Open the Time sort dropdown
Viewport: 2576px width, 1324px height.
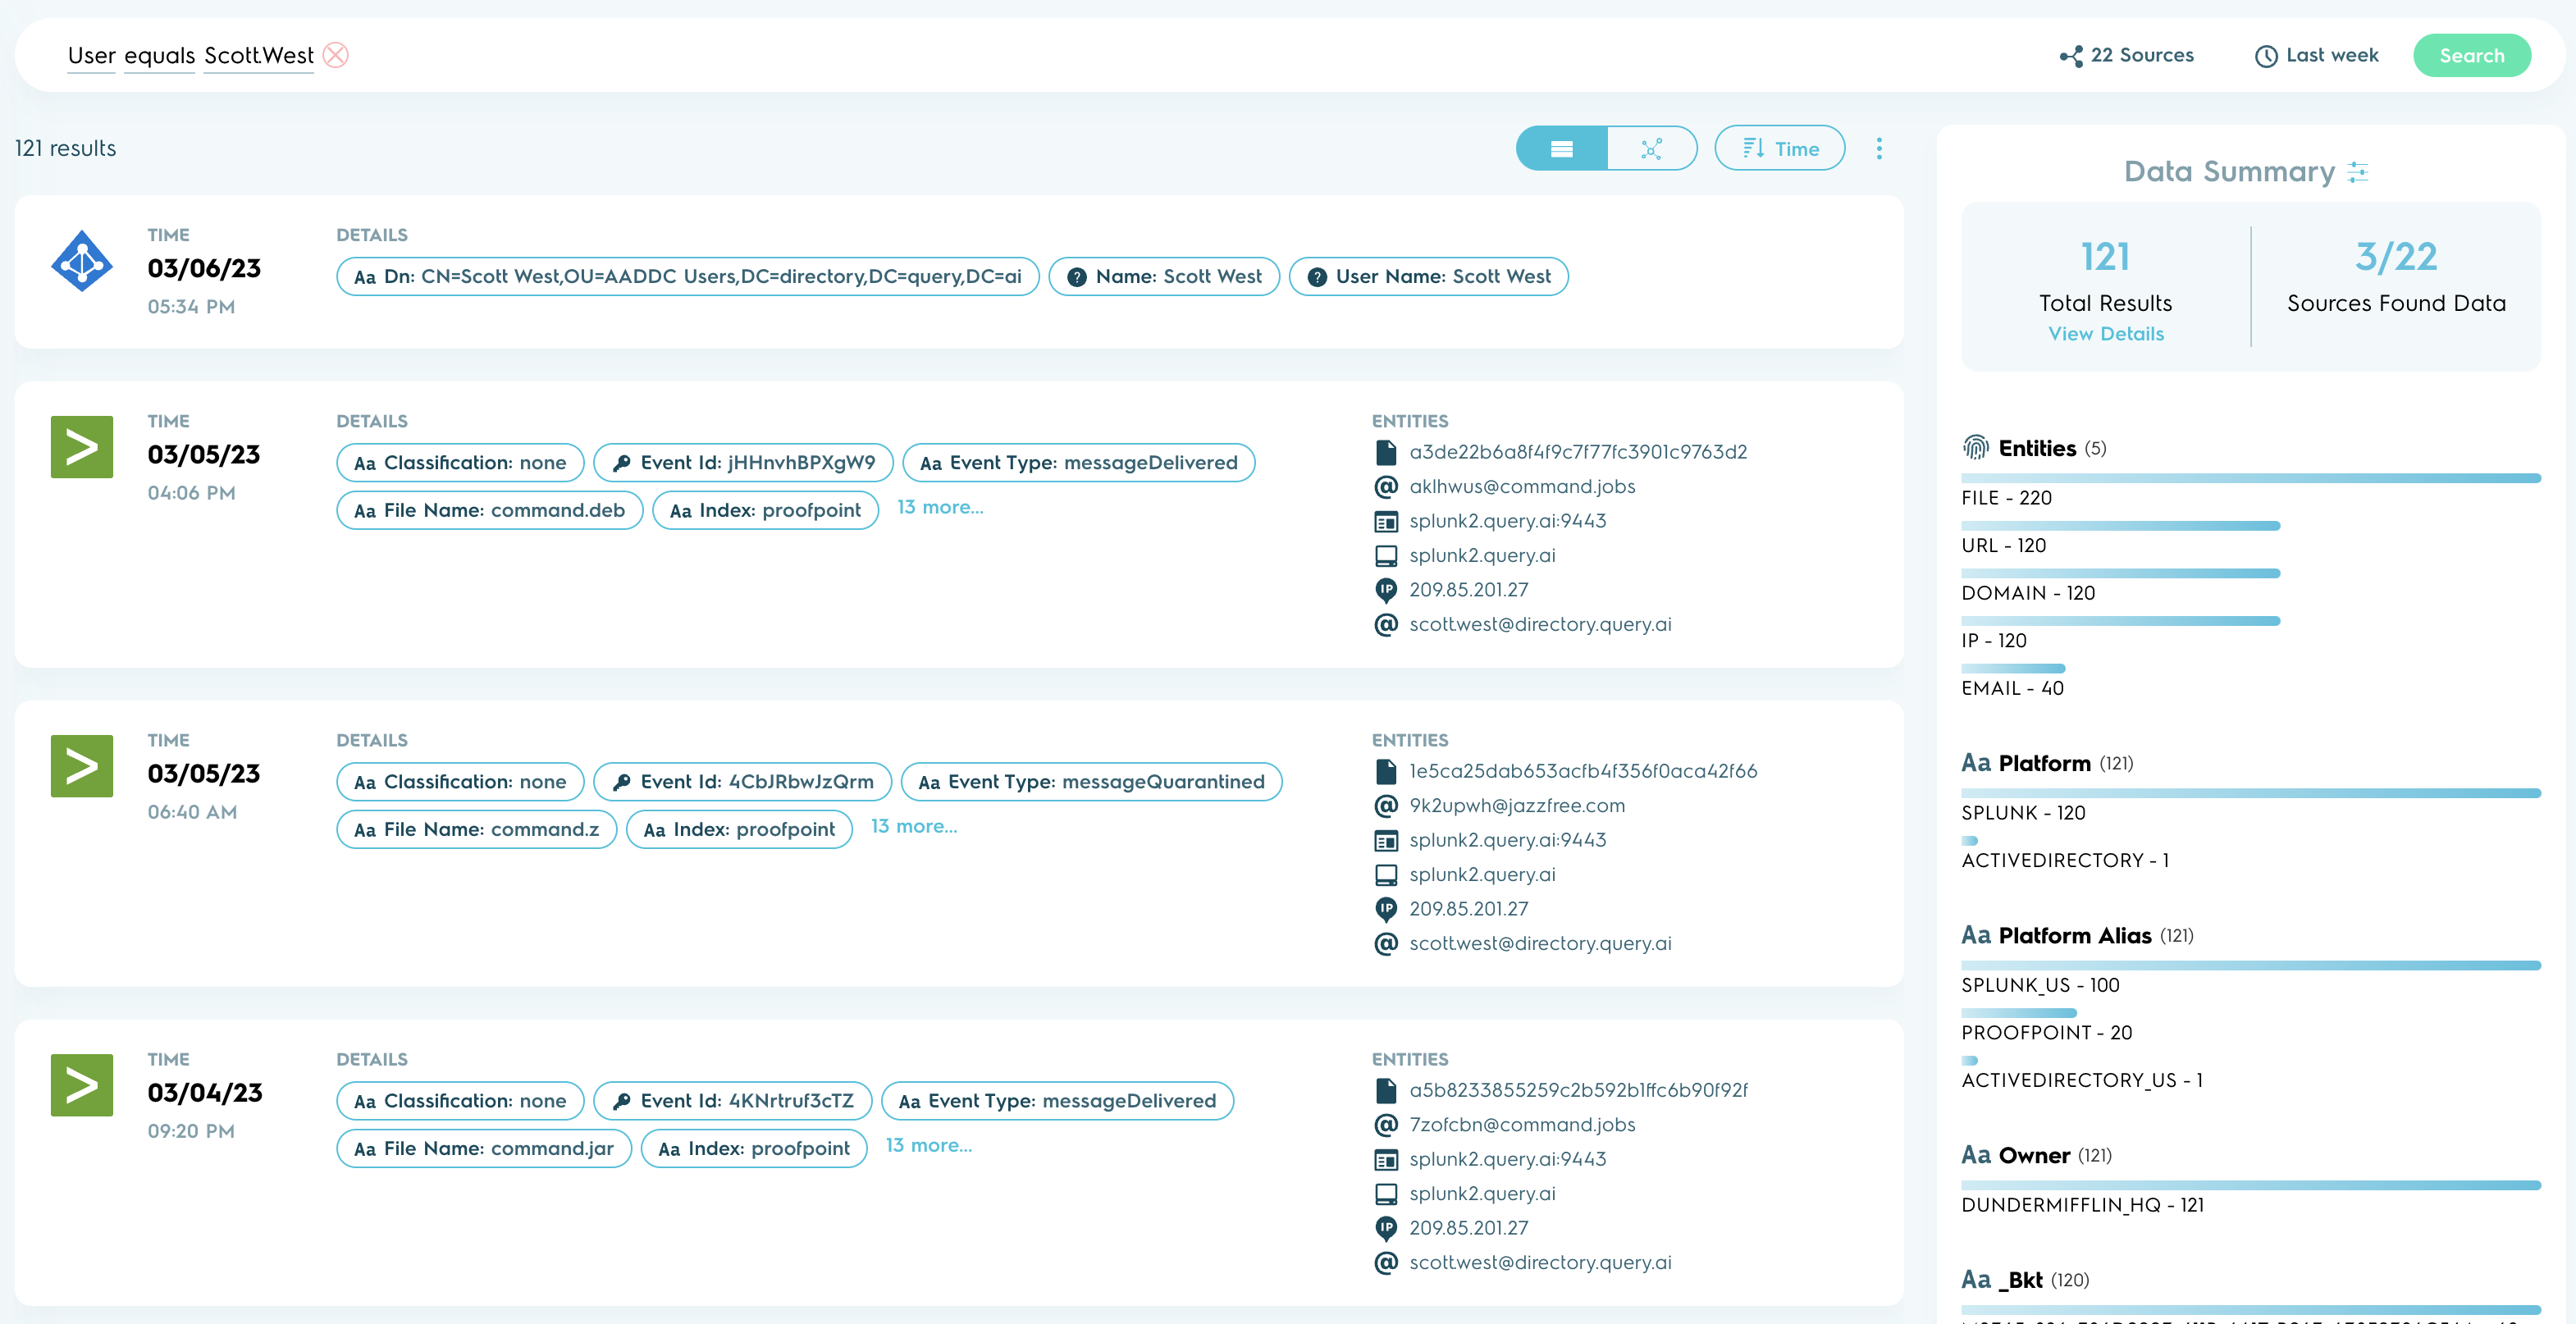click(x=1779, y=149)
